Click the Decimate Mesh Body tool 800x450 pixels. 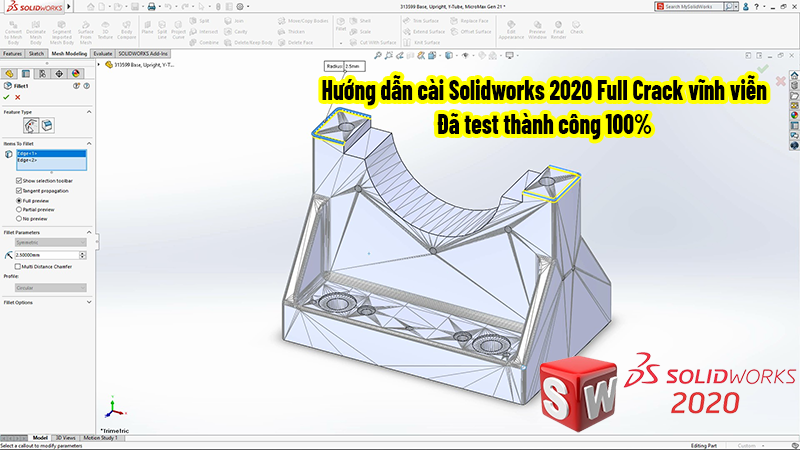(x=36, y=33)
